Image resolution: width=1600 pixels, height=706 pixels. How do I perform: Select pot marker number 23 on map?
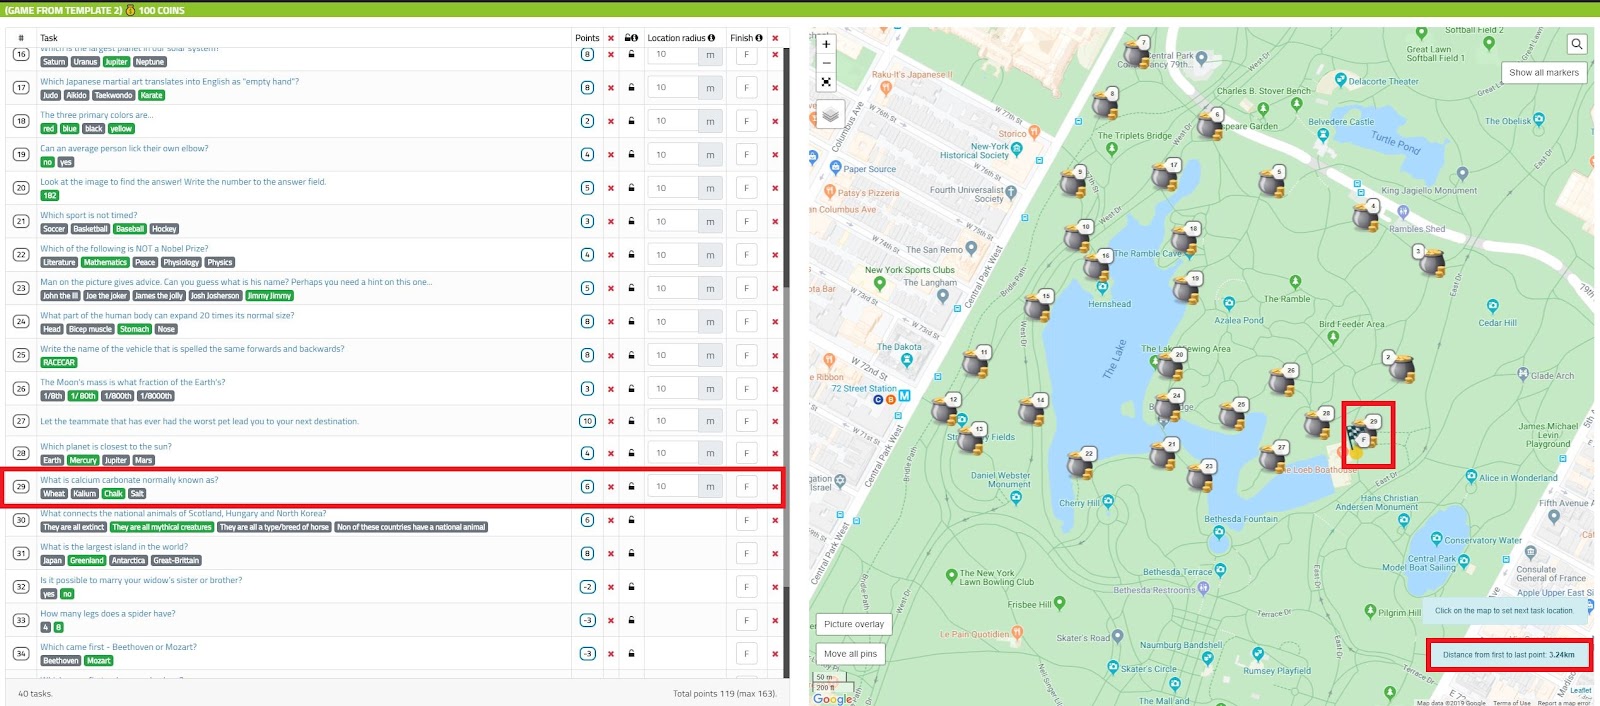point(1200,476)
